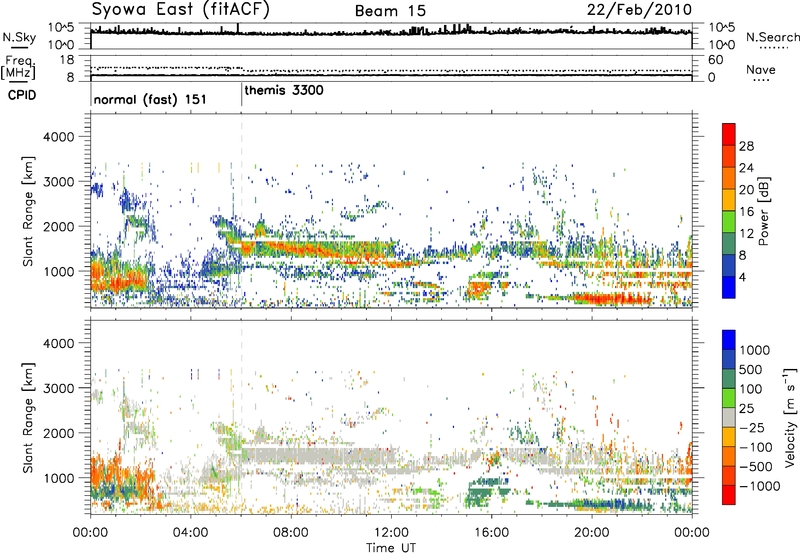The image size is (800, 554).
Task: Click the strong power echo at 20:00–22:00
Action: pos(612,298)
